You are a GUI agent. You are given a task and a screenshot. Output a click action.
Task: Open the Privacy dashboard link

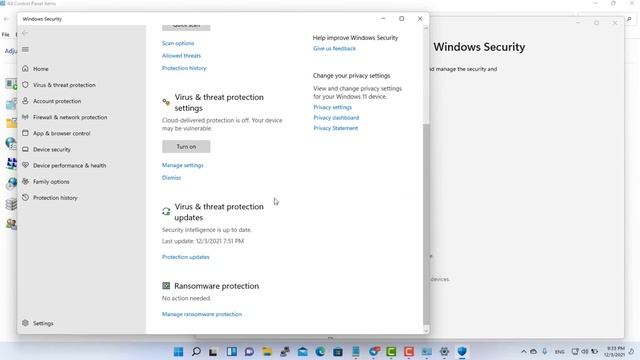(x=336, y=118)
